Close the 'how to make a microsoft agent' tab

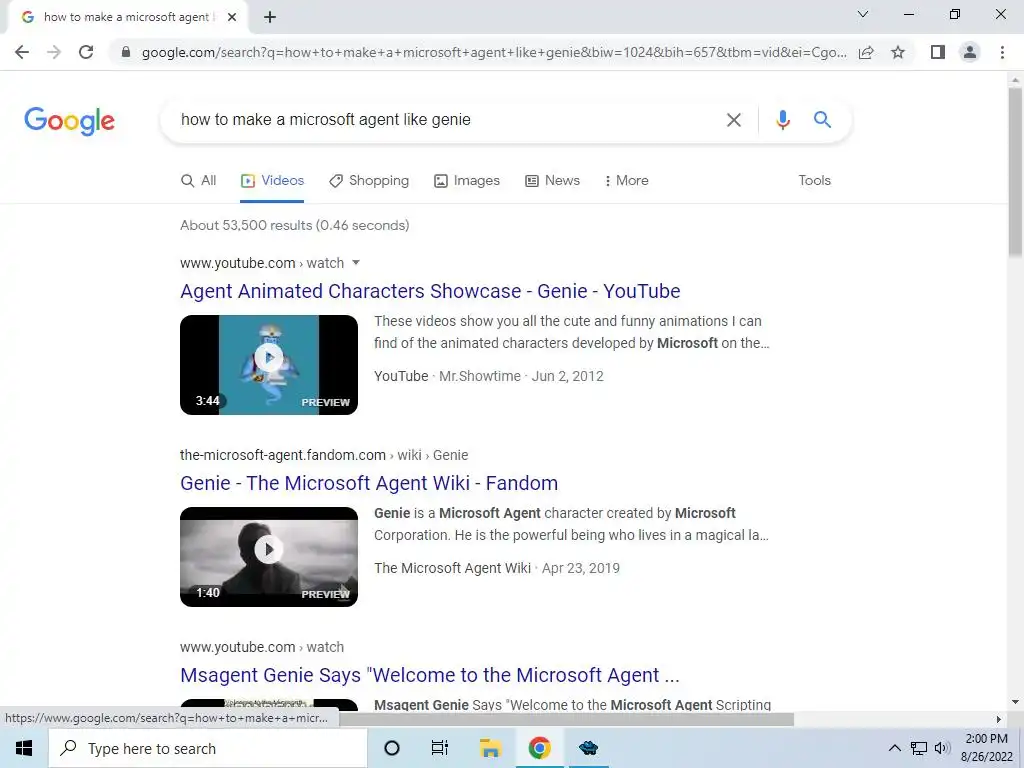click(x=232, y=18)
